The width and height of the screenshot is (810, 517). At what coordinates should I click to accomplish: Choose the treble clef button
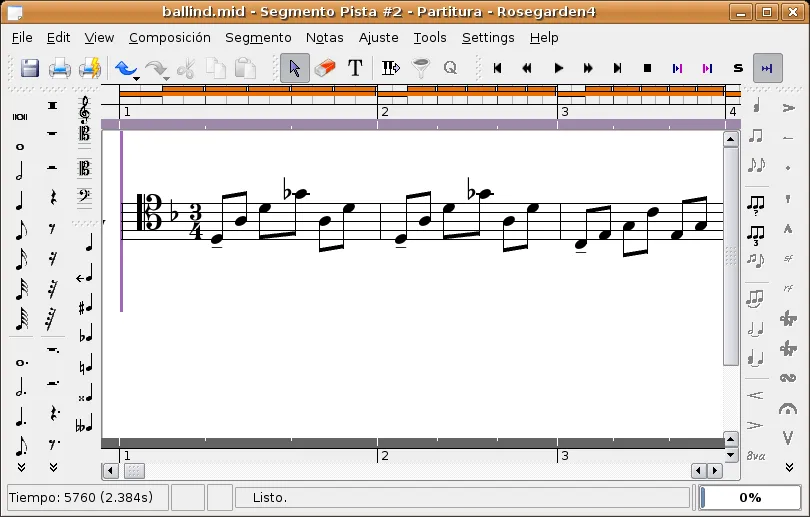pos(84,108)
